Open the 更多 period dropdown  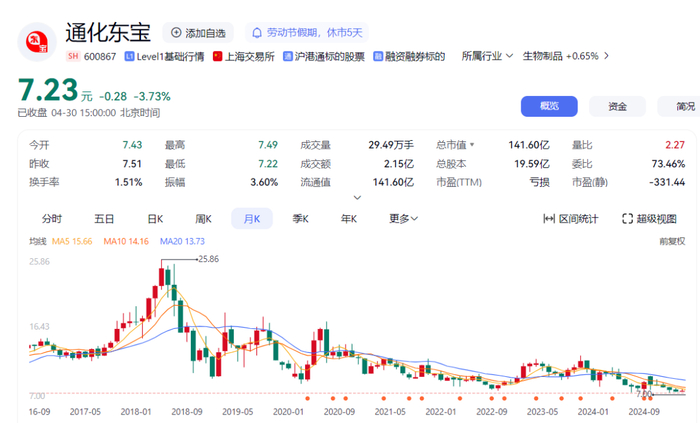[403, 219]
